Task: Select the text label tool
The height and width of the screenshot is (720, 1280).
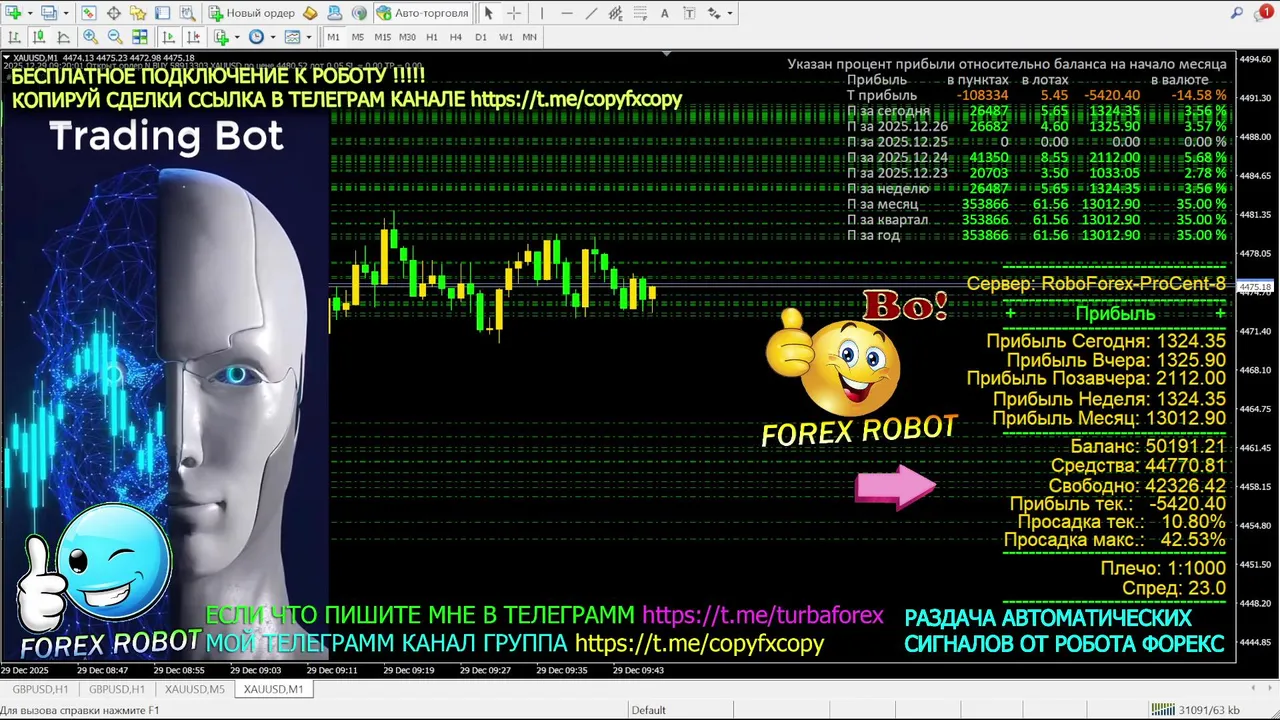Action: point(689,13)
